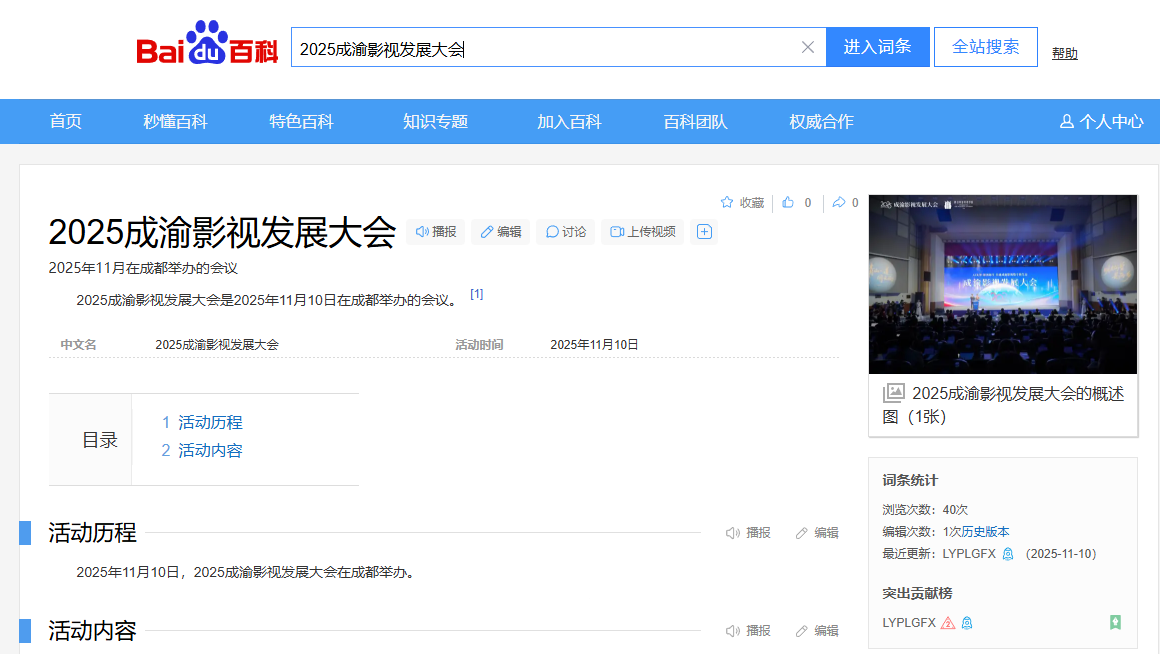
Task: Clear the search box with X icon
Action: 808,47
